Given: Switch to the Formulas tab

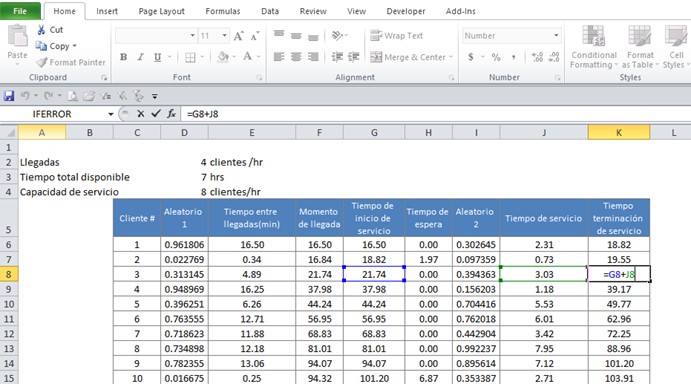Looking at the screenshot, I should 223,11.
